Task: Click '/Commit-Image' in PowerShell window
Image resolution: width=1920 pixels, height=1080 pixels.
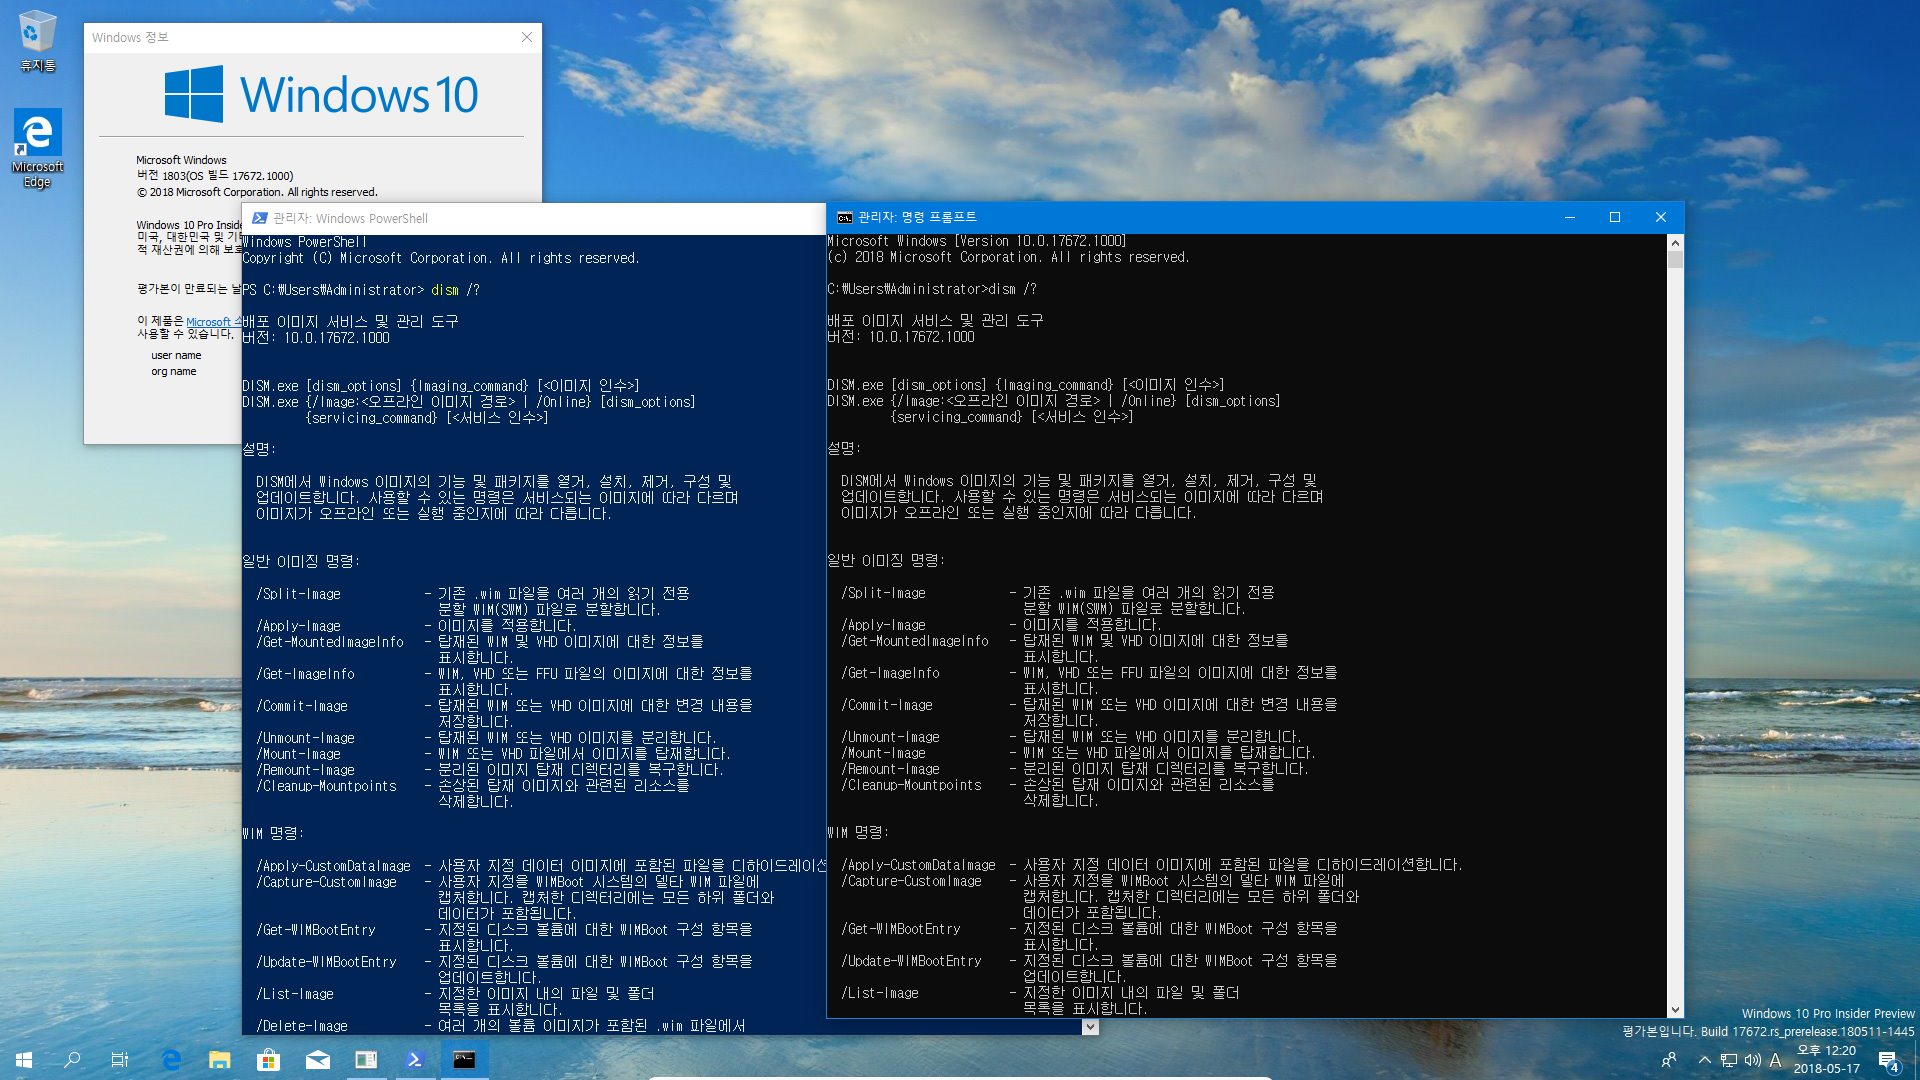Action: 302,706
